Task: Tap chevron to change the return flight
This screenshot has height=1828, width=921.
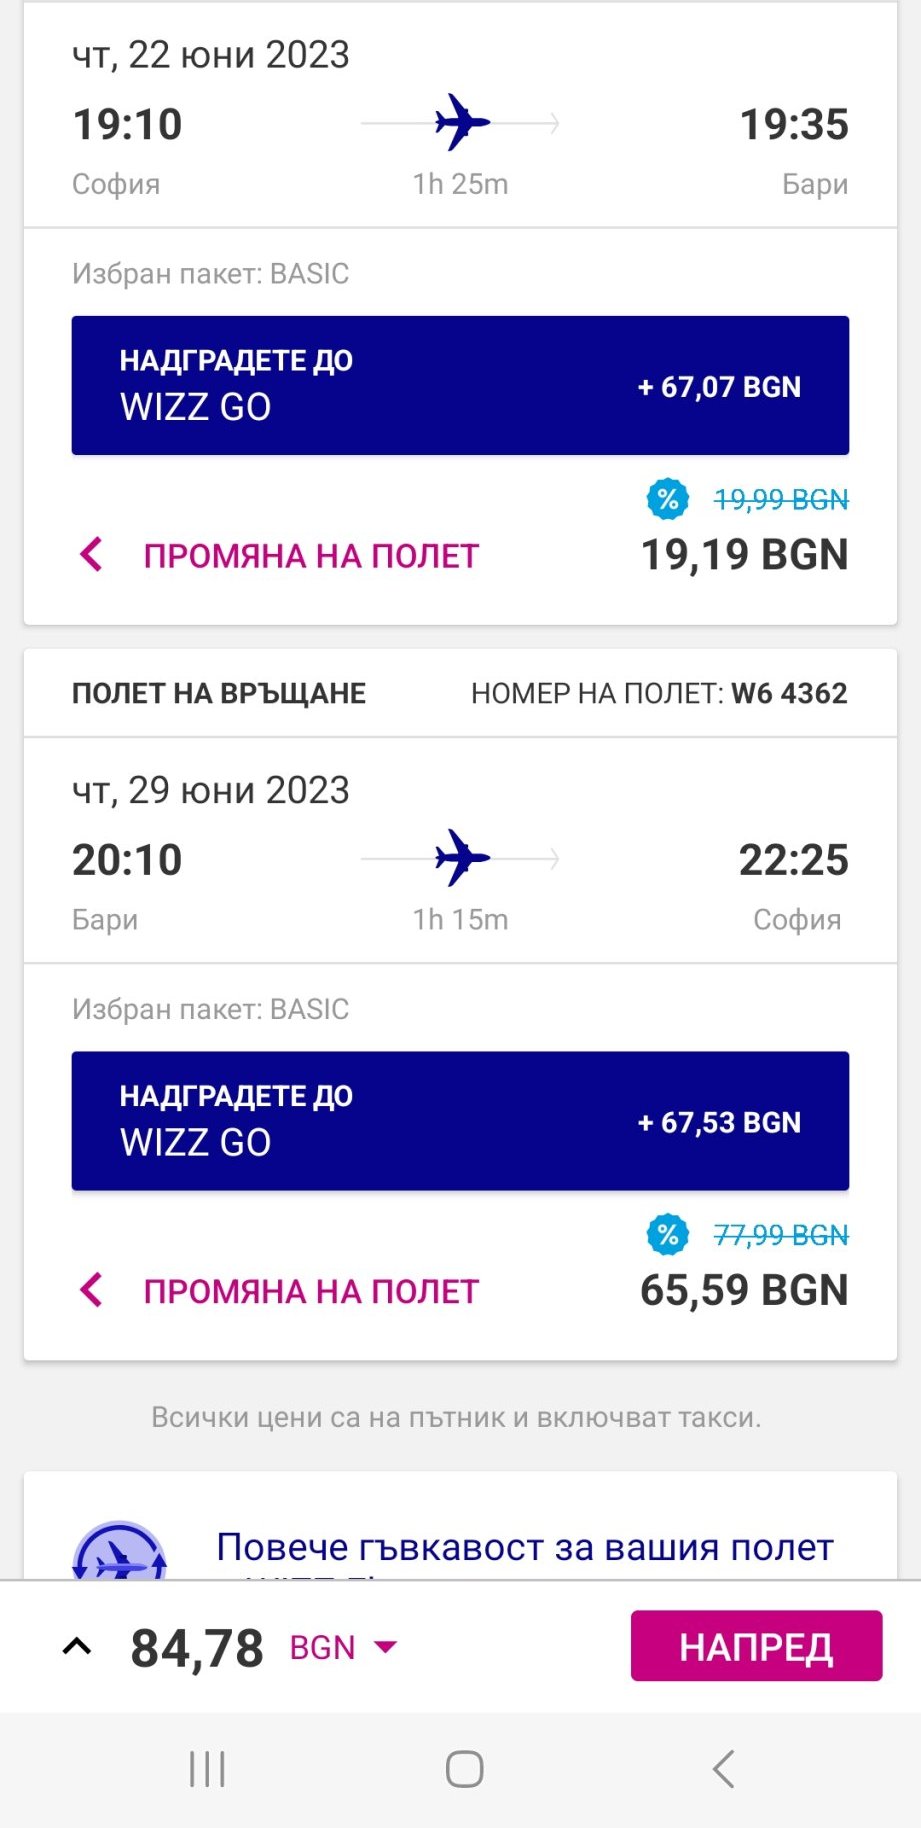Action: [91, 1290]
